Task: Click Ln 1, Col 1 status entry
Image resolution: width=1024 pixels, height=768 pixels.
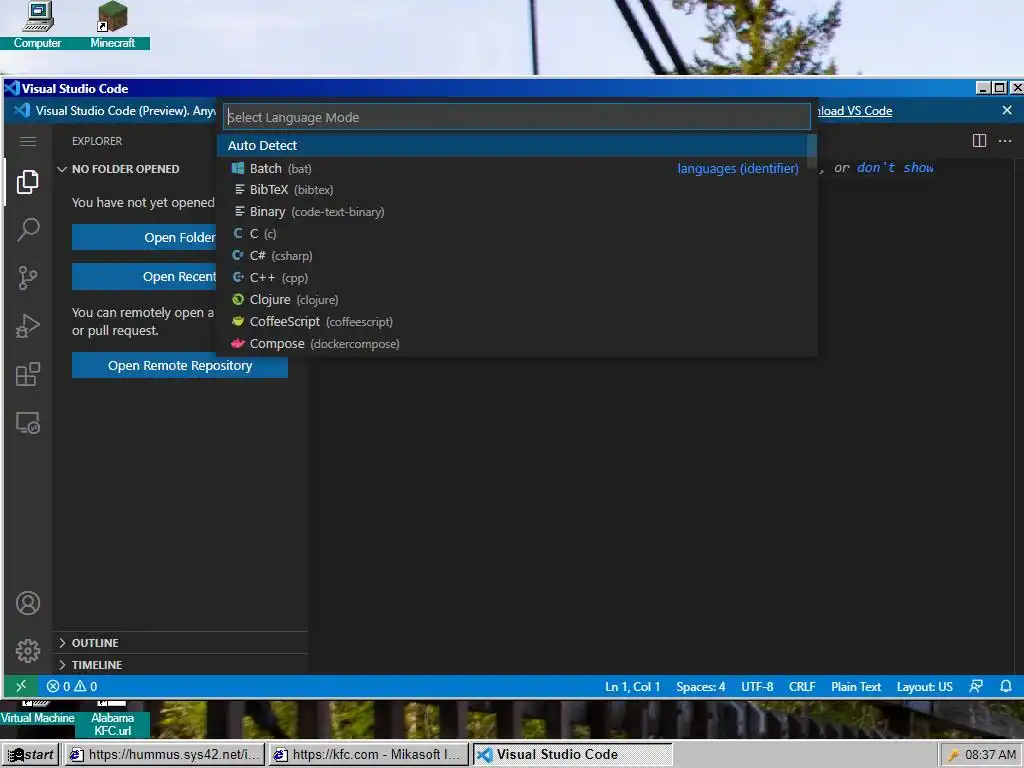Action: click(632, 686)
